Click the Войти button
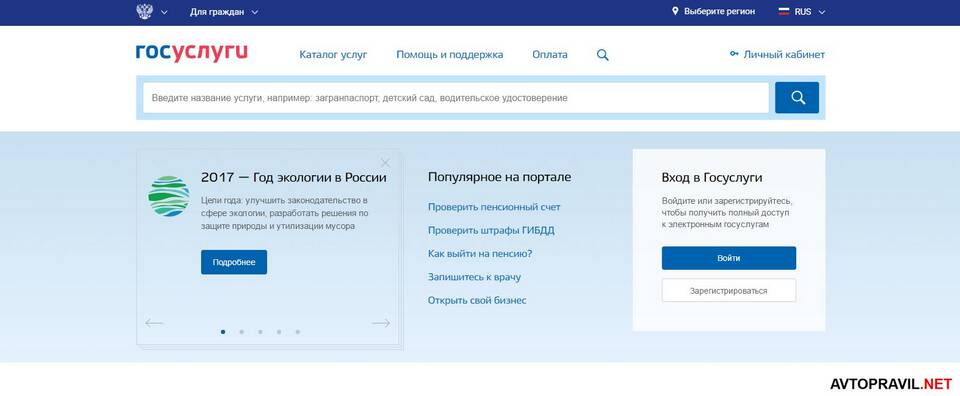The width and height of the screenshot is (960, 396). tap(729, 258)
